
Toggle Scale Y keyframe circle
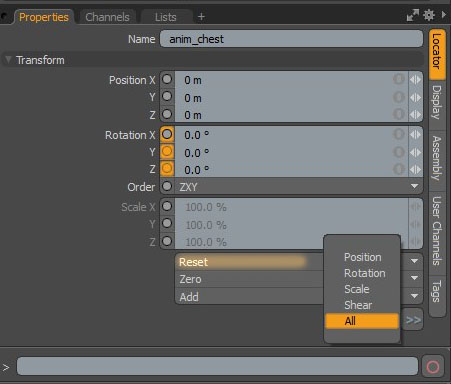click(x=167, y=224)
